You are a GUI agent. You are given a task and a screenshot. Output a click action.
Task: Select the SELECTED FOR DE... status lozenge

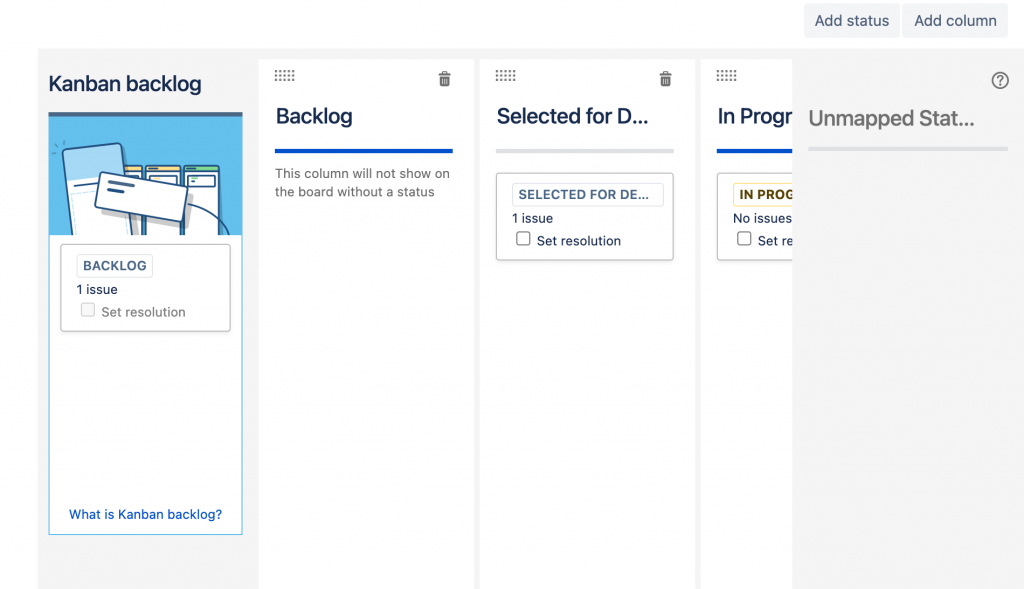click(x=587, y=195)
